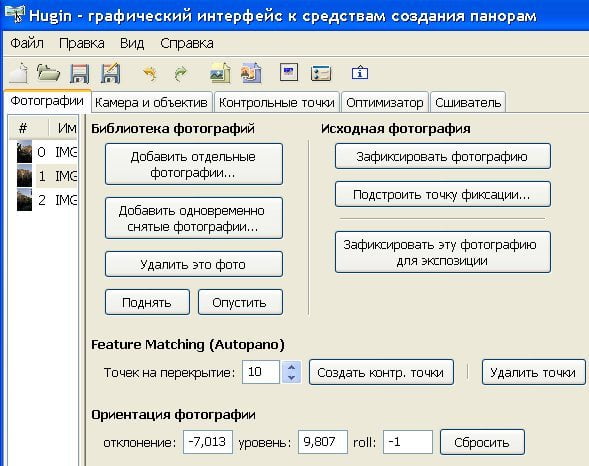Image resolution: width=589 pixels, height=466 pixels.
Task: Switch to the Камера и объектив tab
Action: tap(151, 102)
